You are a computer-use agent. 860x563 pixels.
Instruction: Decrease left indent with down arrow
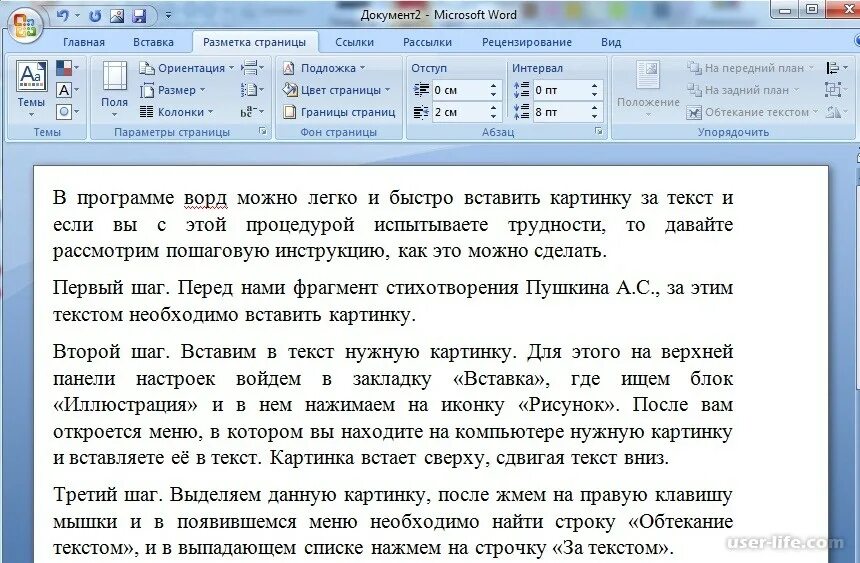[x=494, y=94]
